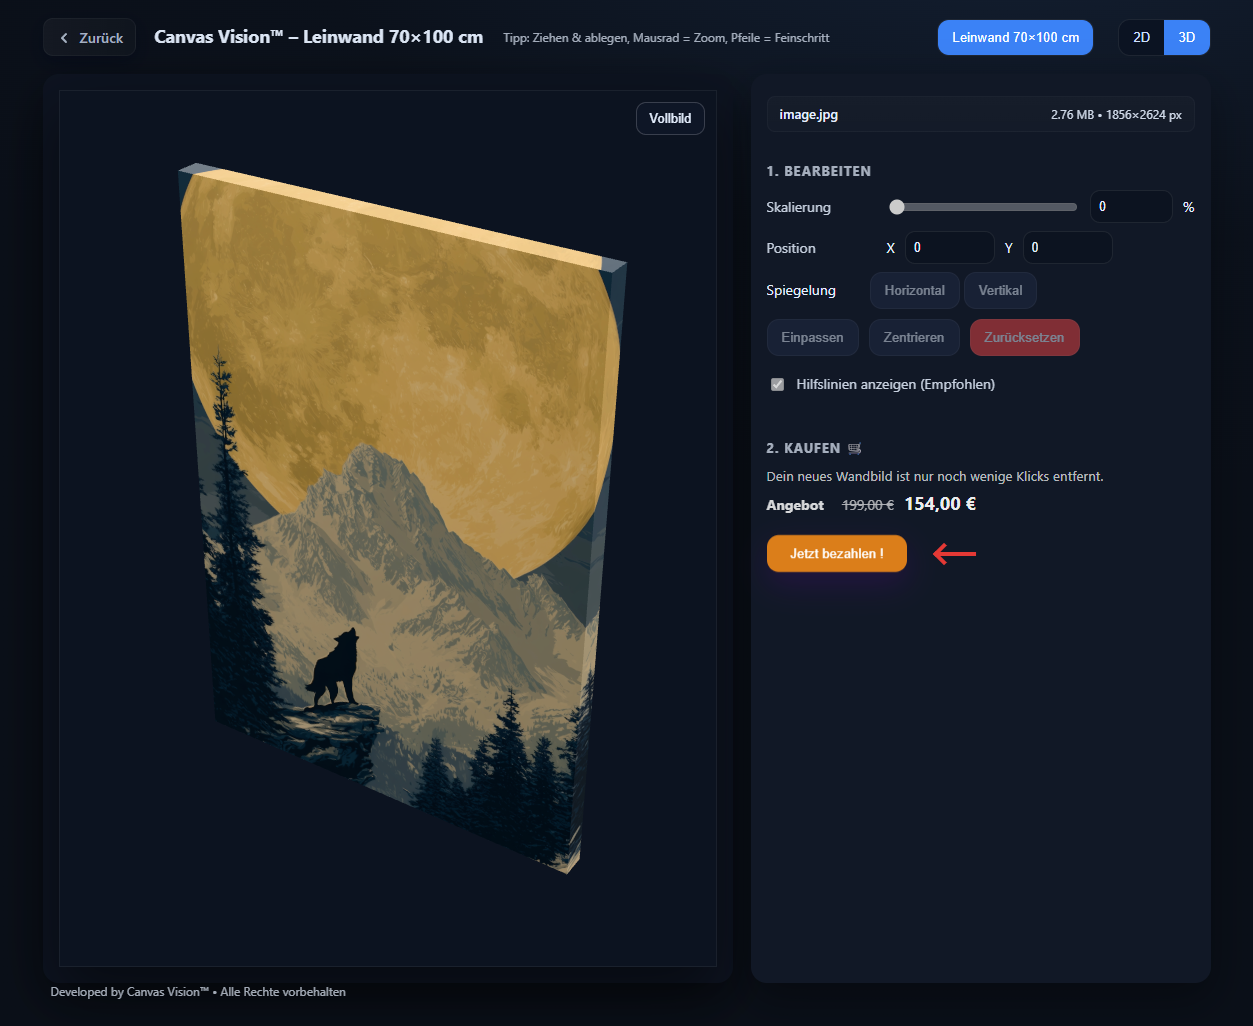Click the Position Y input field
The width and height of the screenshot is (1253, 1026).
(x=1067, y=248)
